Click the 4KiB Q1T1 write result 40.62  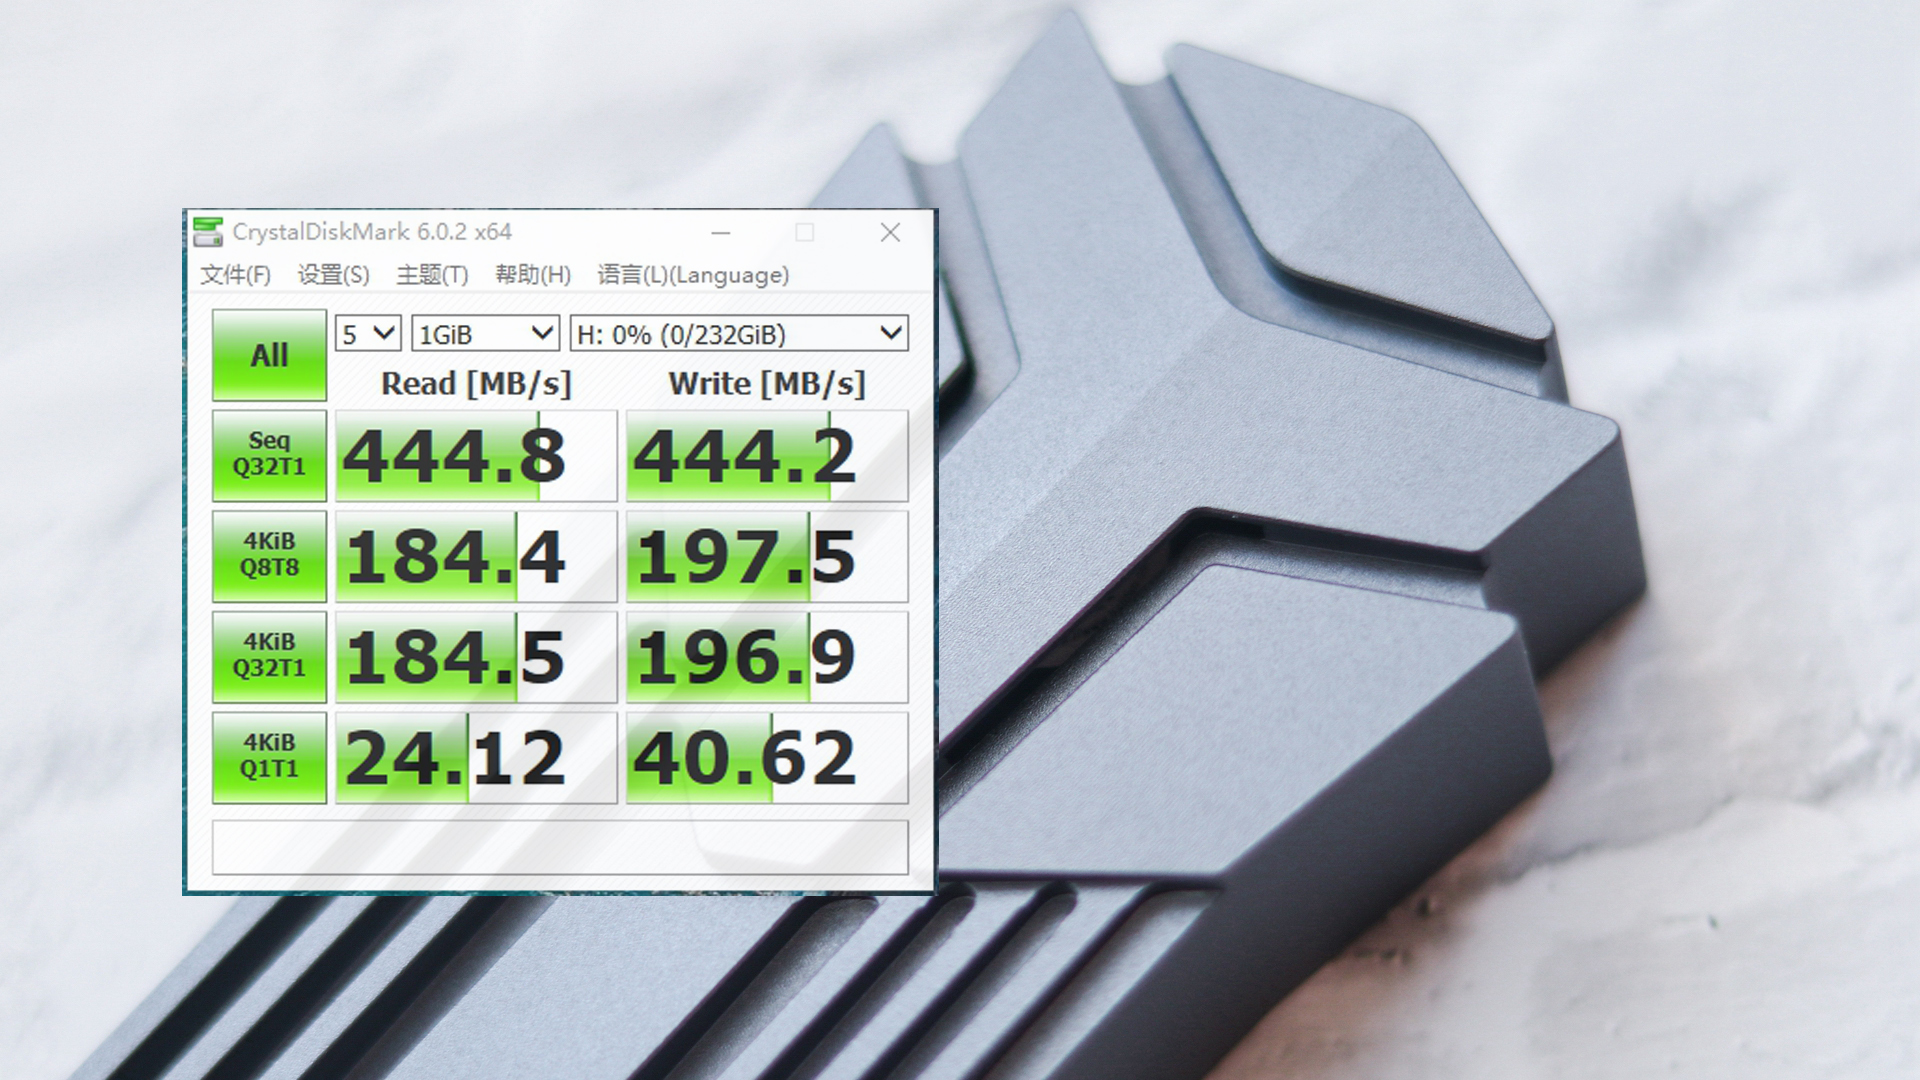[766, 758]
